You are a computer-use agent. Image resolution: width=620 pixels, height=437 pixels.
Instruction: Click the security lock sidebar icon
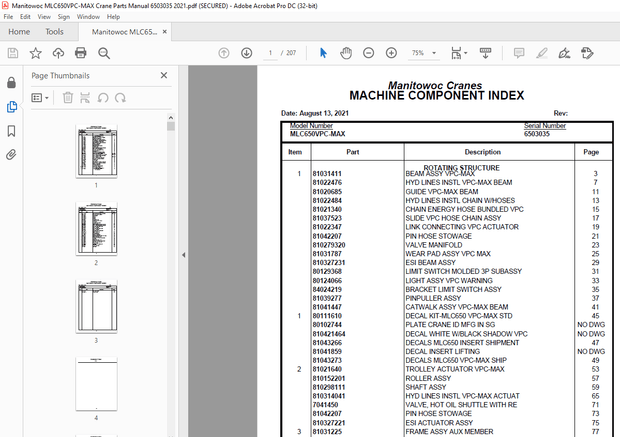(11, 83)
